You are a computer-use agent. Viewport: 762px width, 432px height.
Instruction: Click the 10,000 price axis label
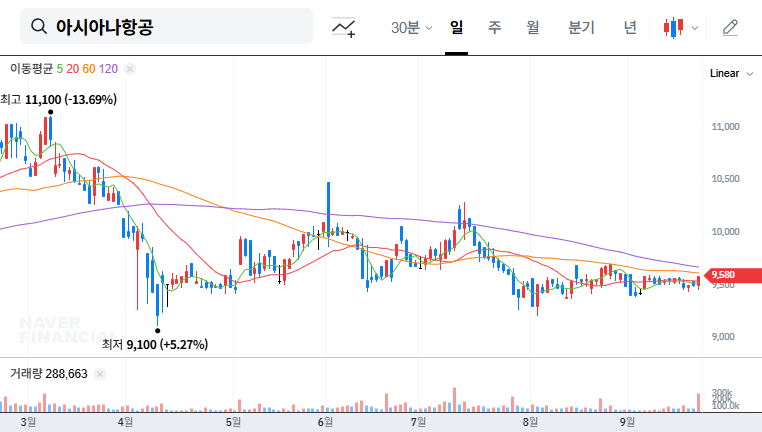click(x=725, y=232)
